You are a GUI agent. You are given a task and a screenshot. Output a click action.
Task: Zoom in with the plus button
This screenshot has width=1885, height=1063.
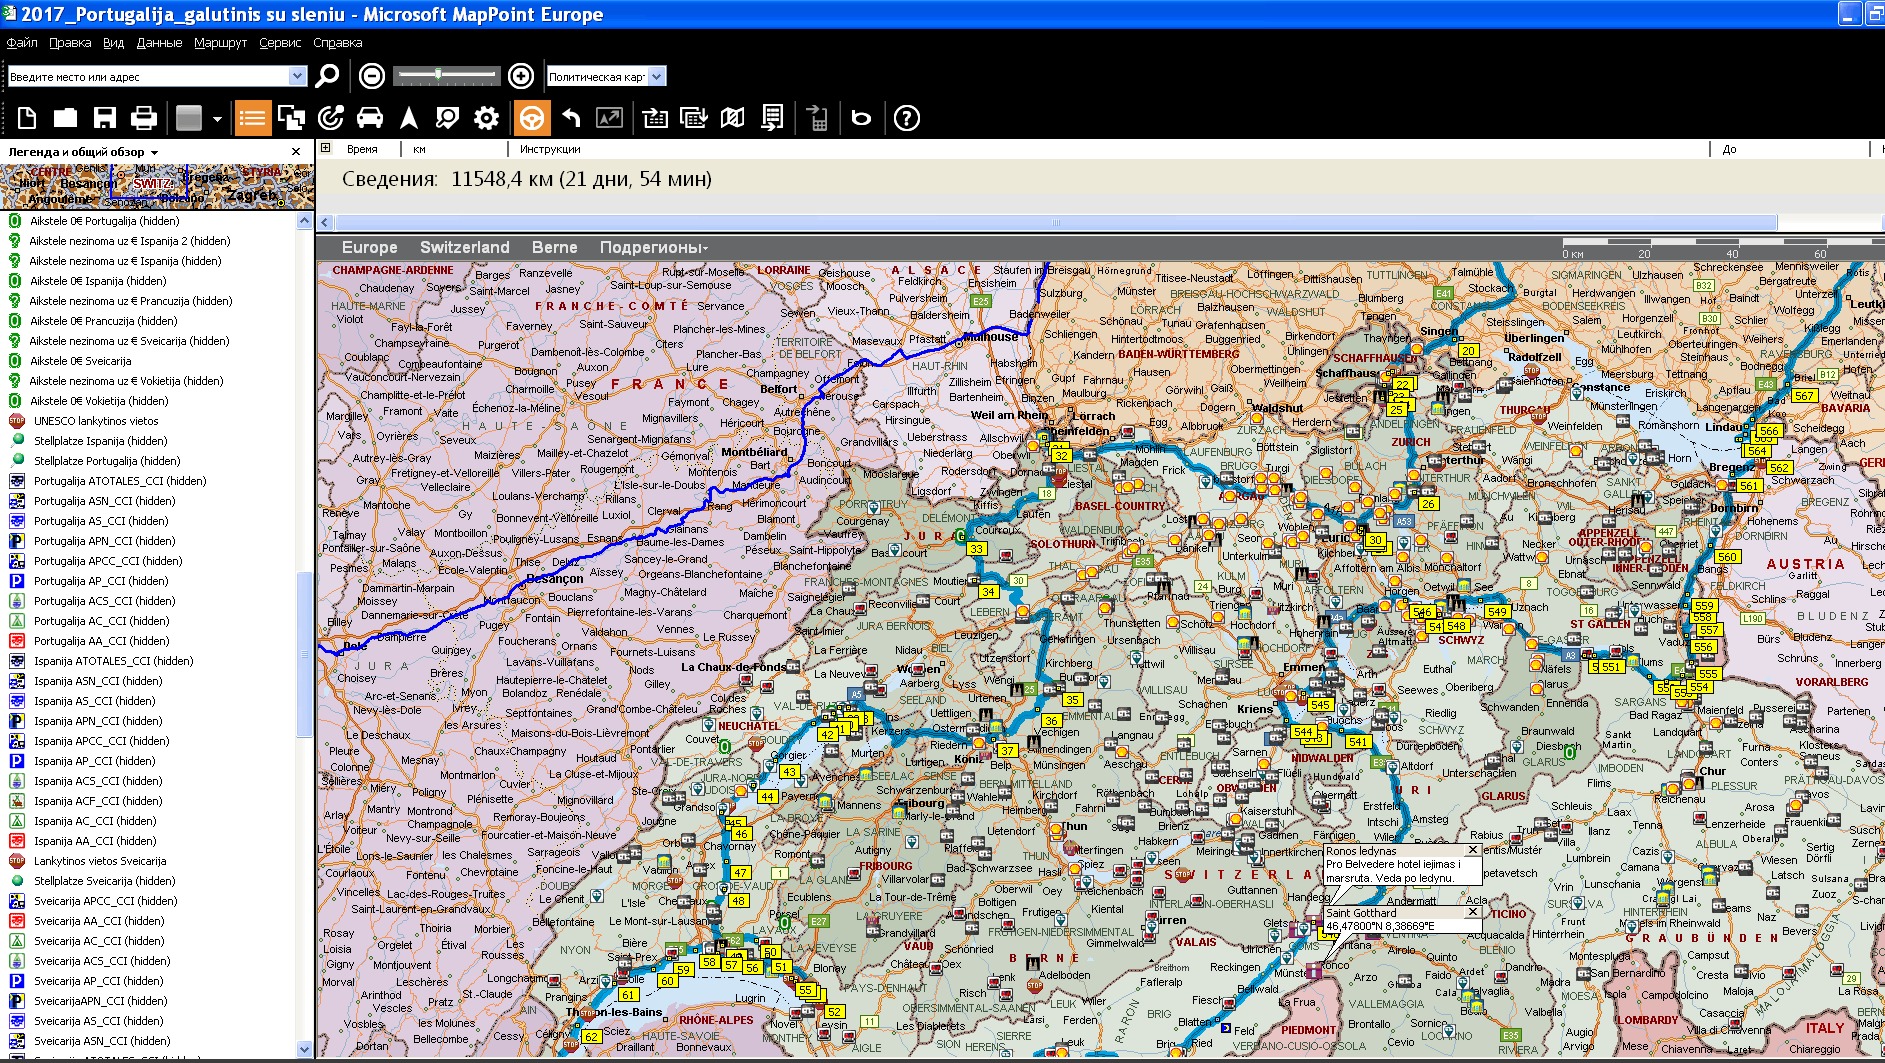[x=521, y=76]
